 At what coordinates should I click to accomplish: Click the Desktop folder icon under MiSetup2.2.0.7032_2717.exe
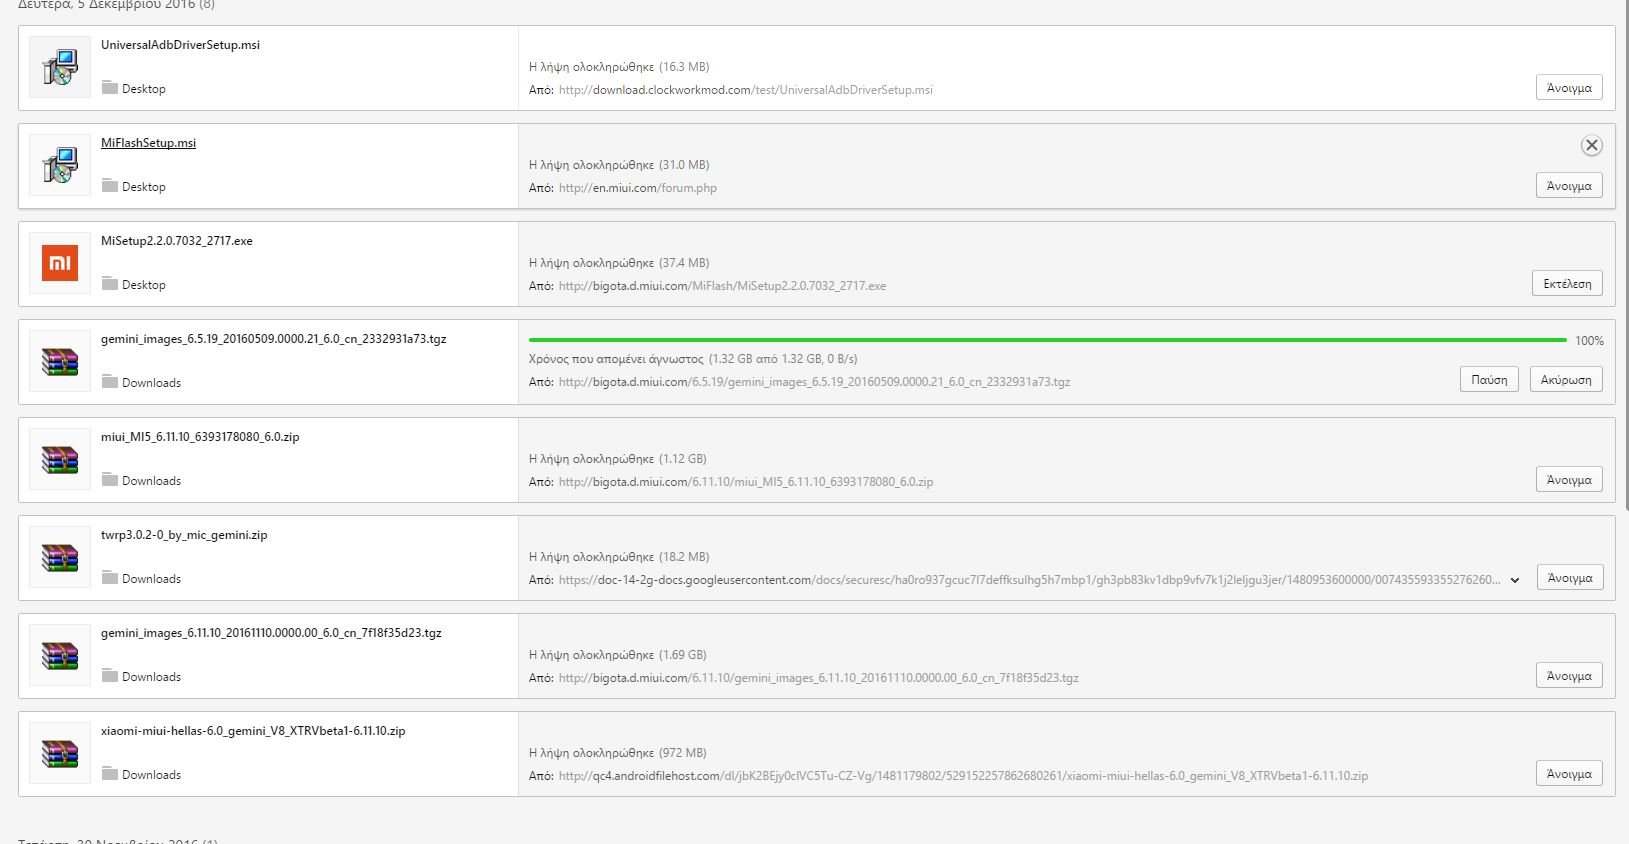coord(110,284)
